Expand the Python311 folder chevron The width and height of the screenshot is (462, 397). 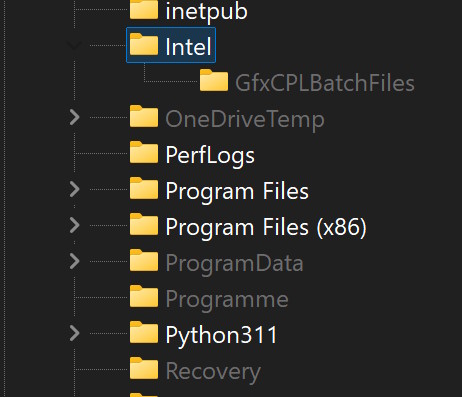point(75,333)
